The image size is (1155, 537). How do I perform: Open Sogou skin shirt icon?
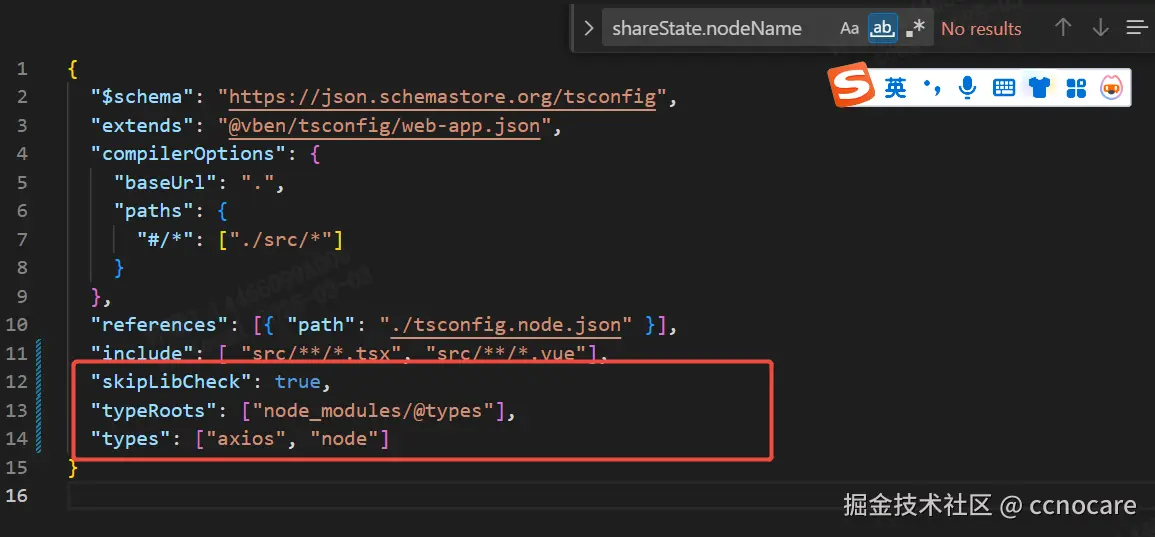pos(1039,88)
